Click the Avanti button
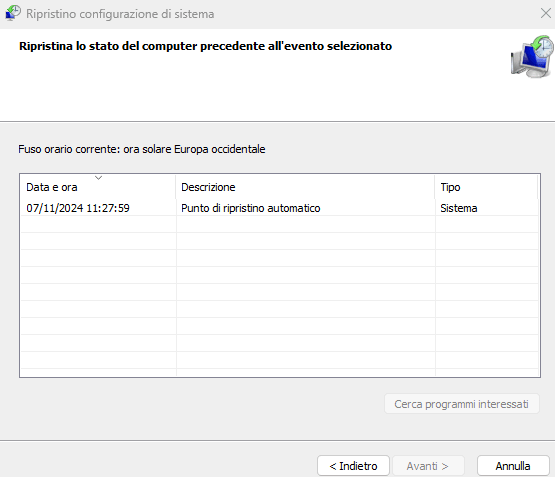This screenshot has height=477, width=555. [x=428, y=466]
